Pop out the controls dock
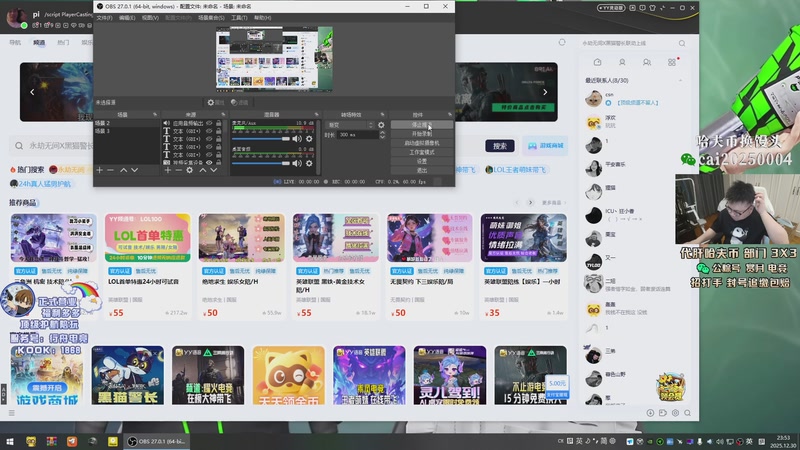The image size is (800, 450). [449, 114]
